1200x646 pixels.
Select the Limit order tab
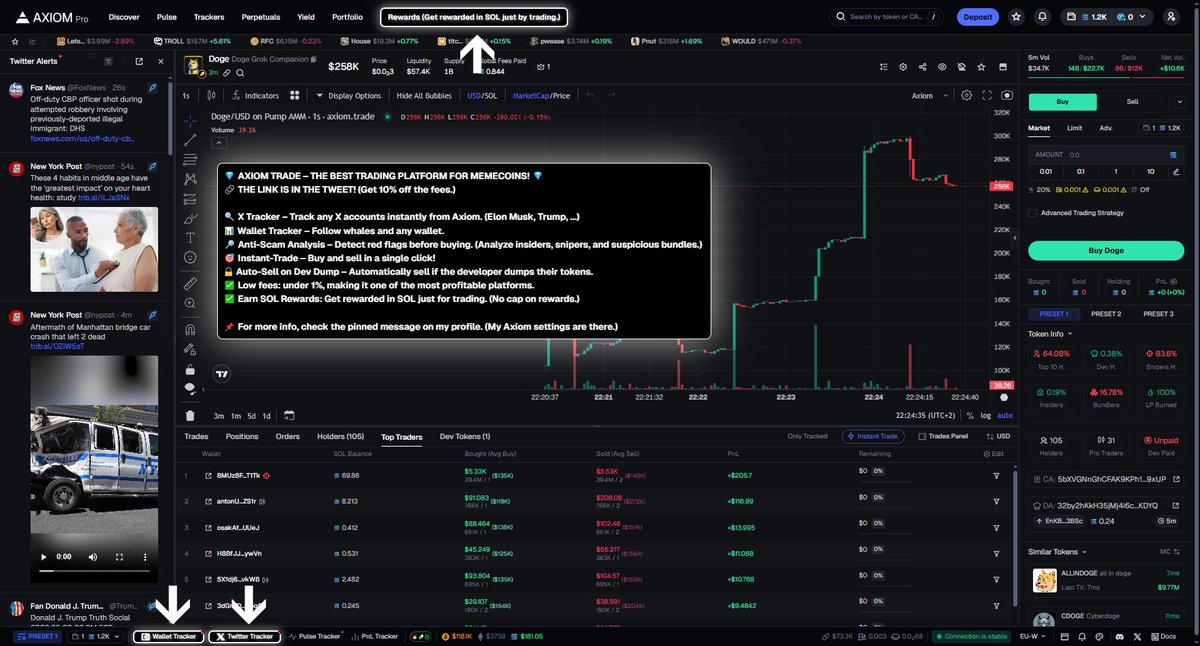(1074, 128)
